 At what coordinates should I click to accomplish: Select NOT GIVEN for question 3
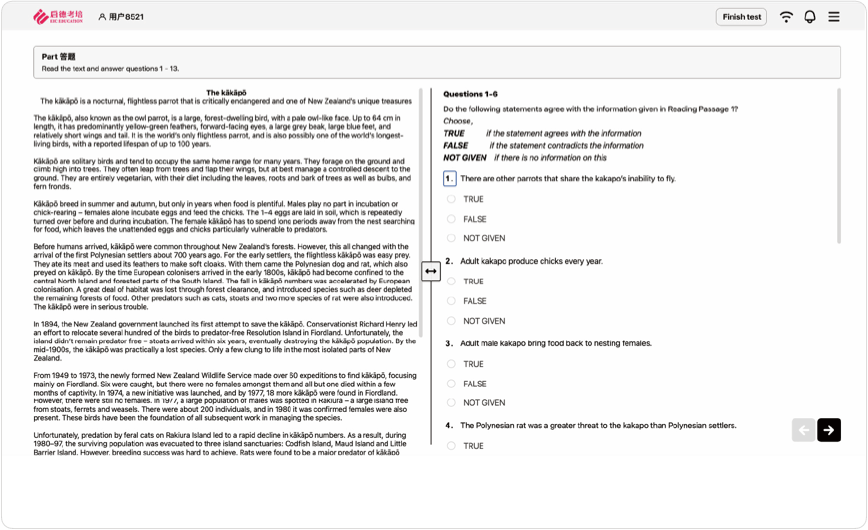(x=451, y=403)
